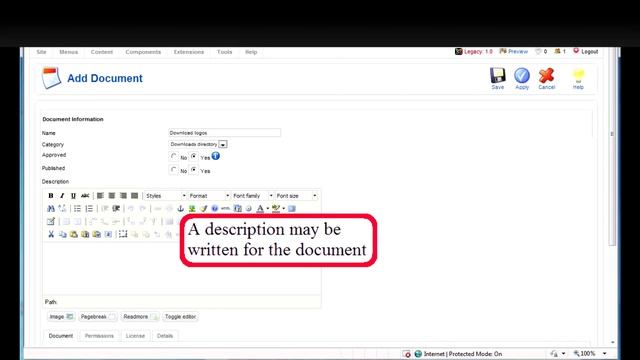Screen dimensions: 640x360
Task: Select the Document tab
Action: [x=61, y=336]
